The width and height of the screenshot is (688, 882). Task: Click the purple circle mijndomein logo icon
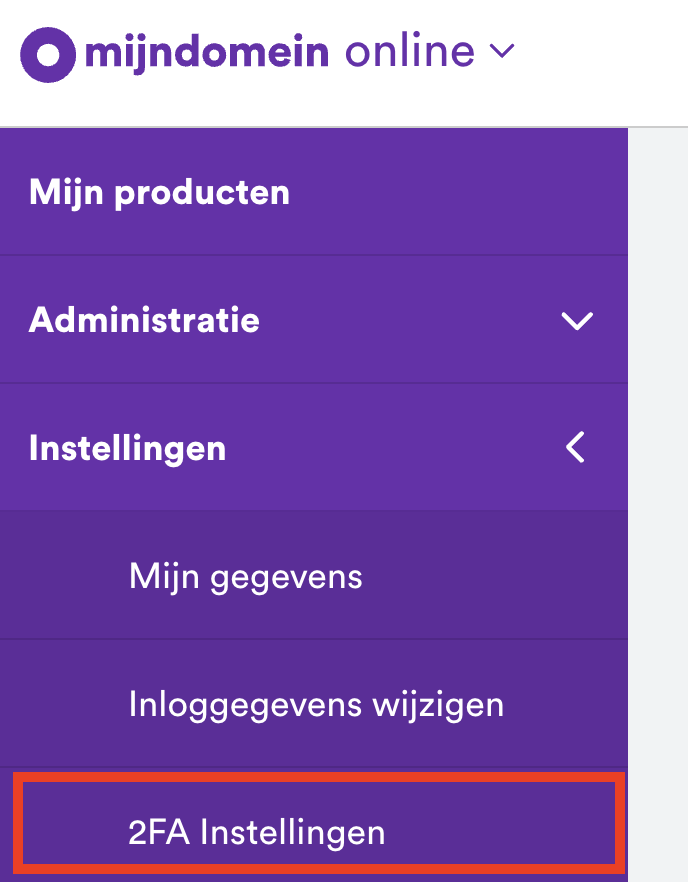click(48, 54)
